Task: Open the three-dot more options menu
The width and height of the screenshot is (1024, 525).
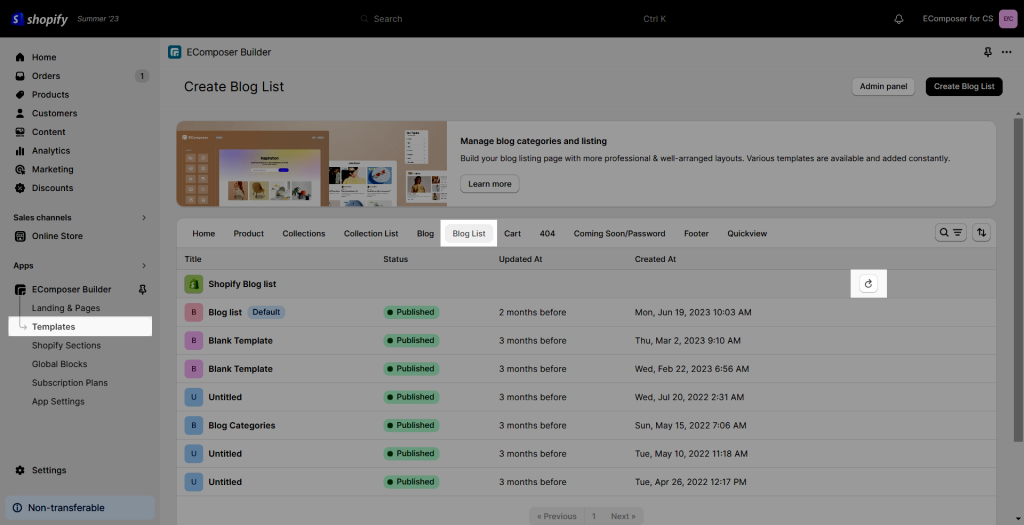Action: tap(1006, 52)
